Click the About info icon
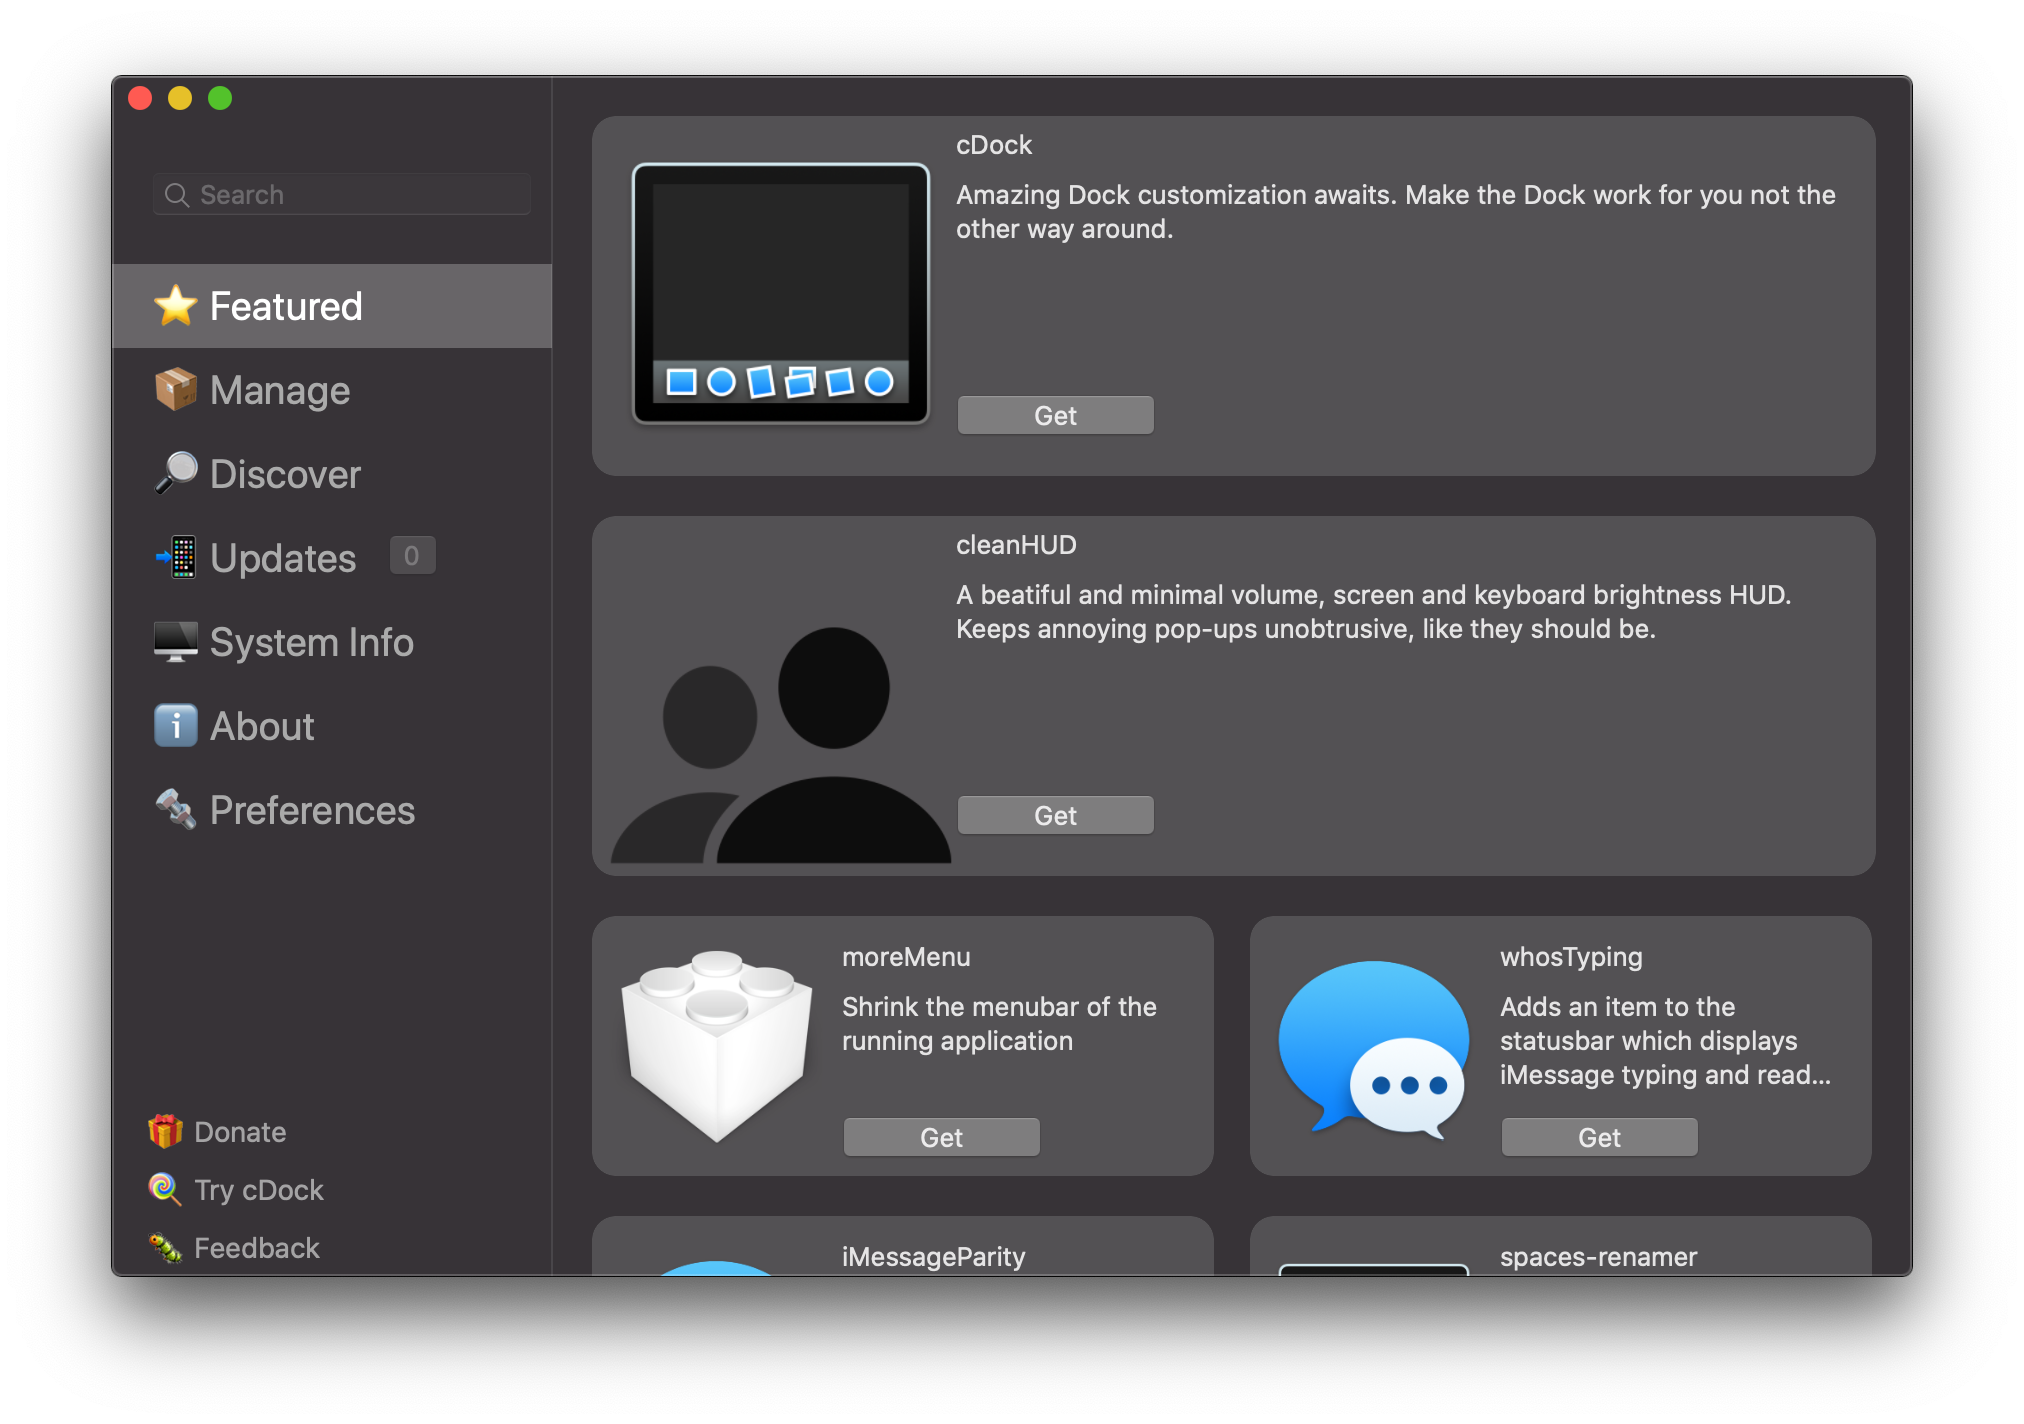 tap(175, 726)
